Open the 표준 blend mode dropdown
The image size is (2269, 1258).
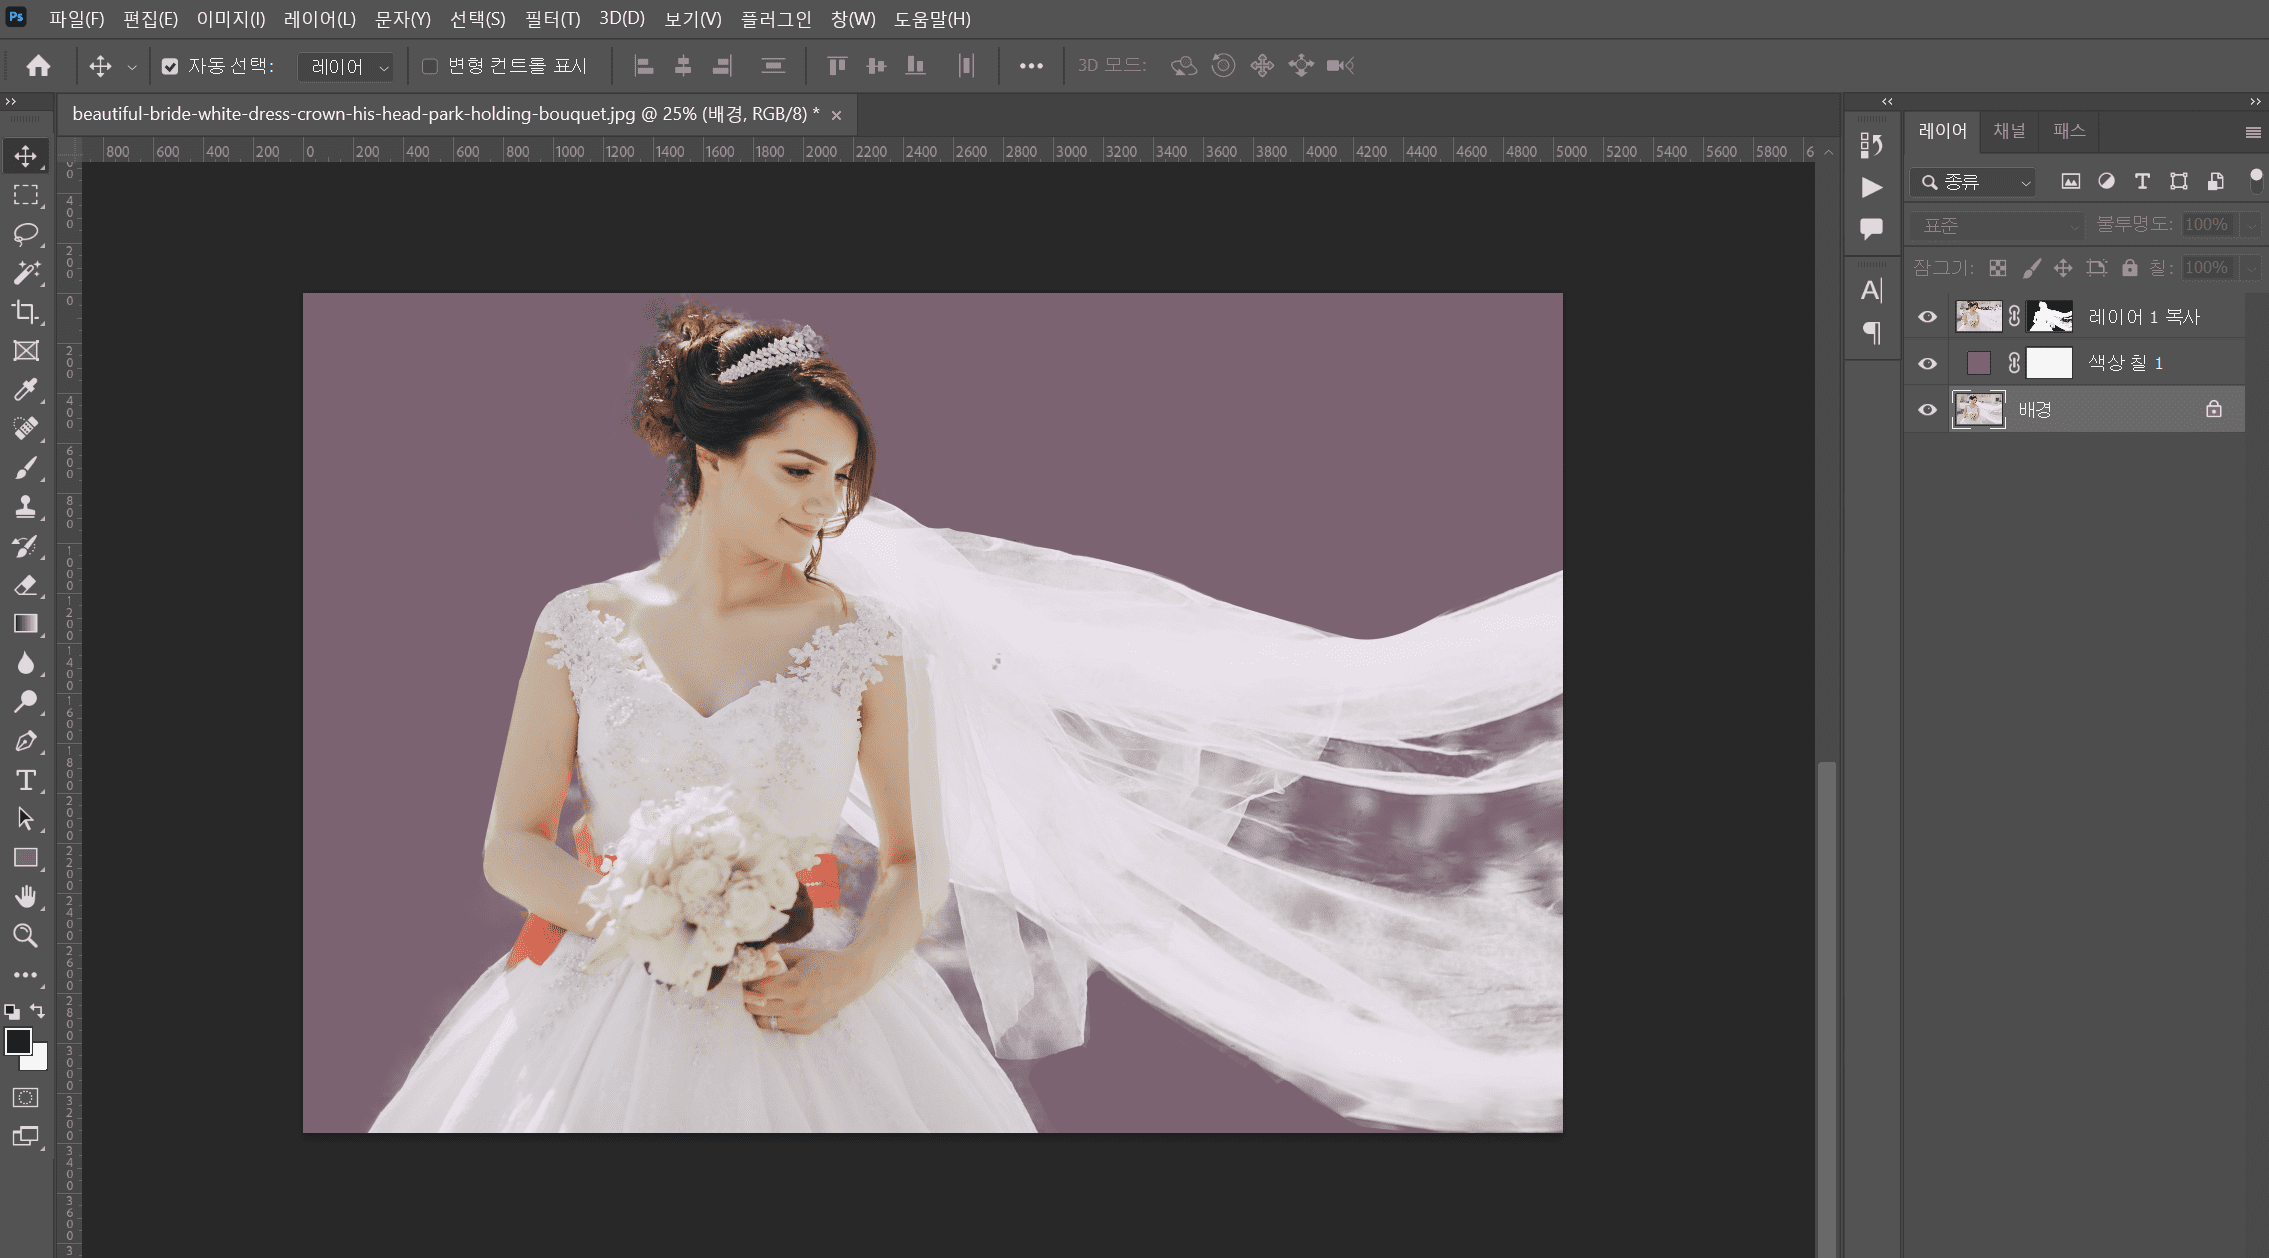(1996, 225)
